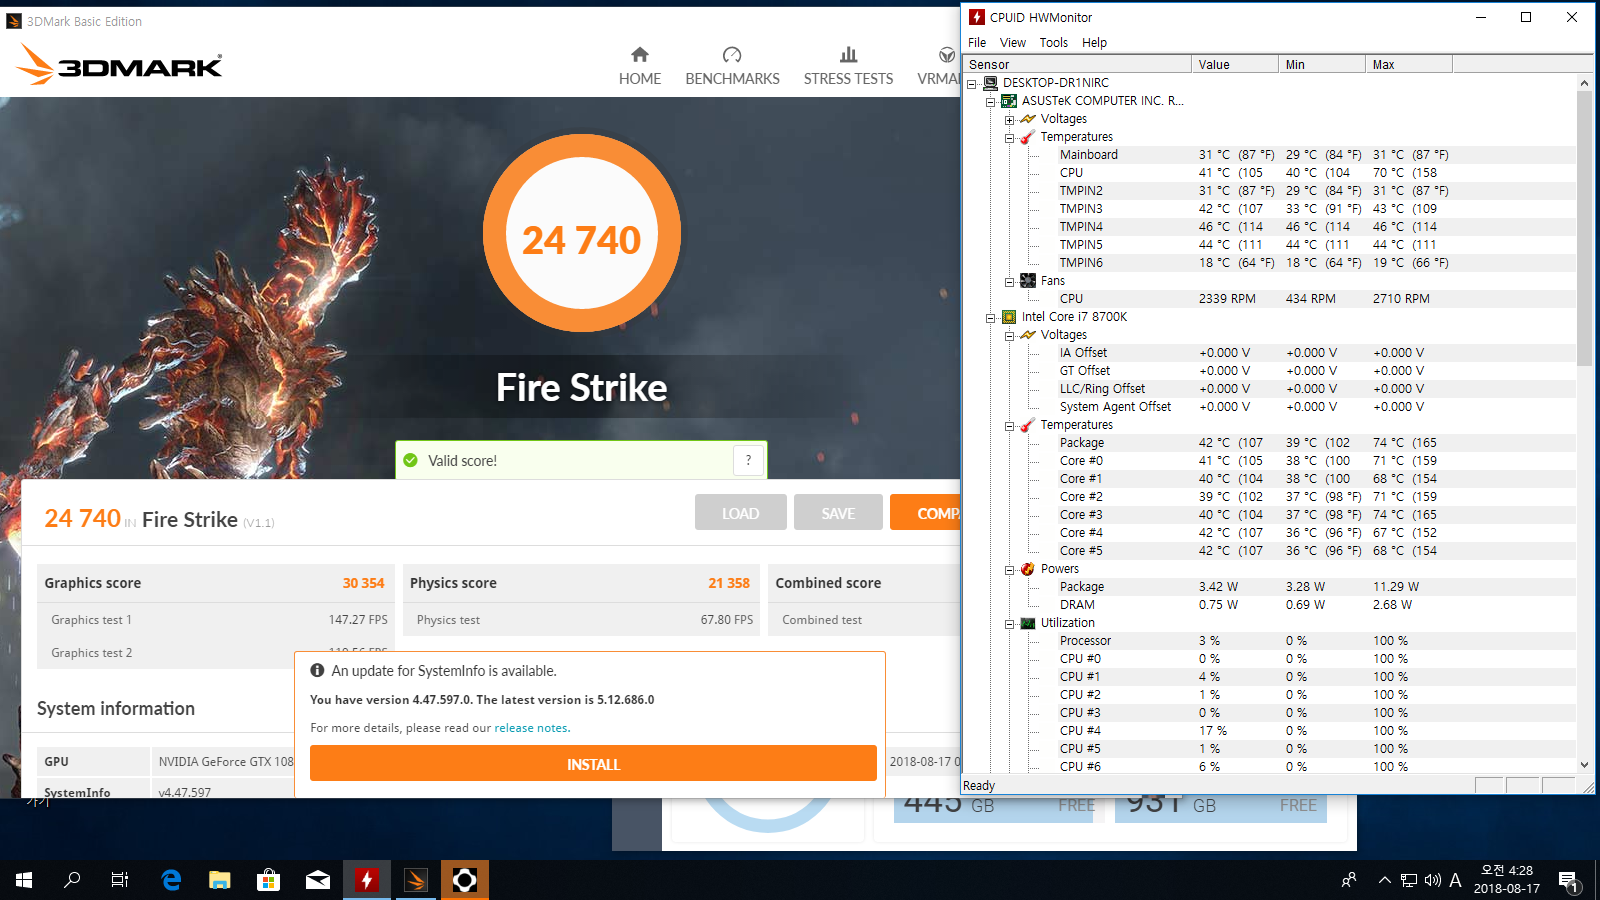Collapse the Utilization node
This screenshot has width=1600, height=900.
click(1010, 623)
